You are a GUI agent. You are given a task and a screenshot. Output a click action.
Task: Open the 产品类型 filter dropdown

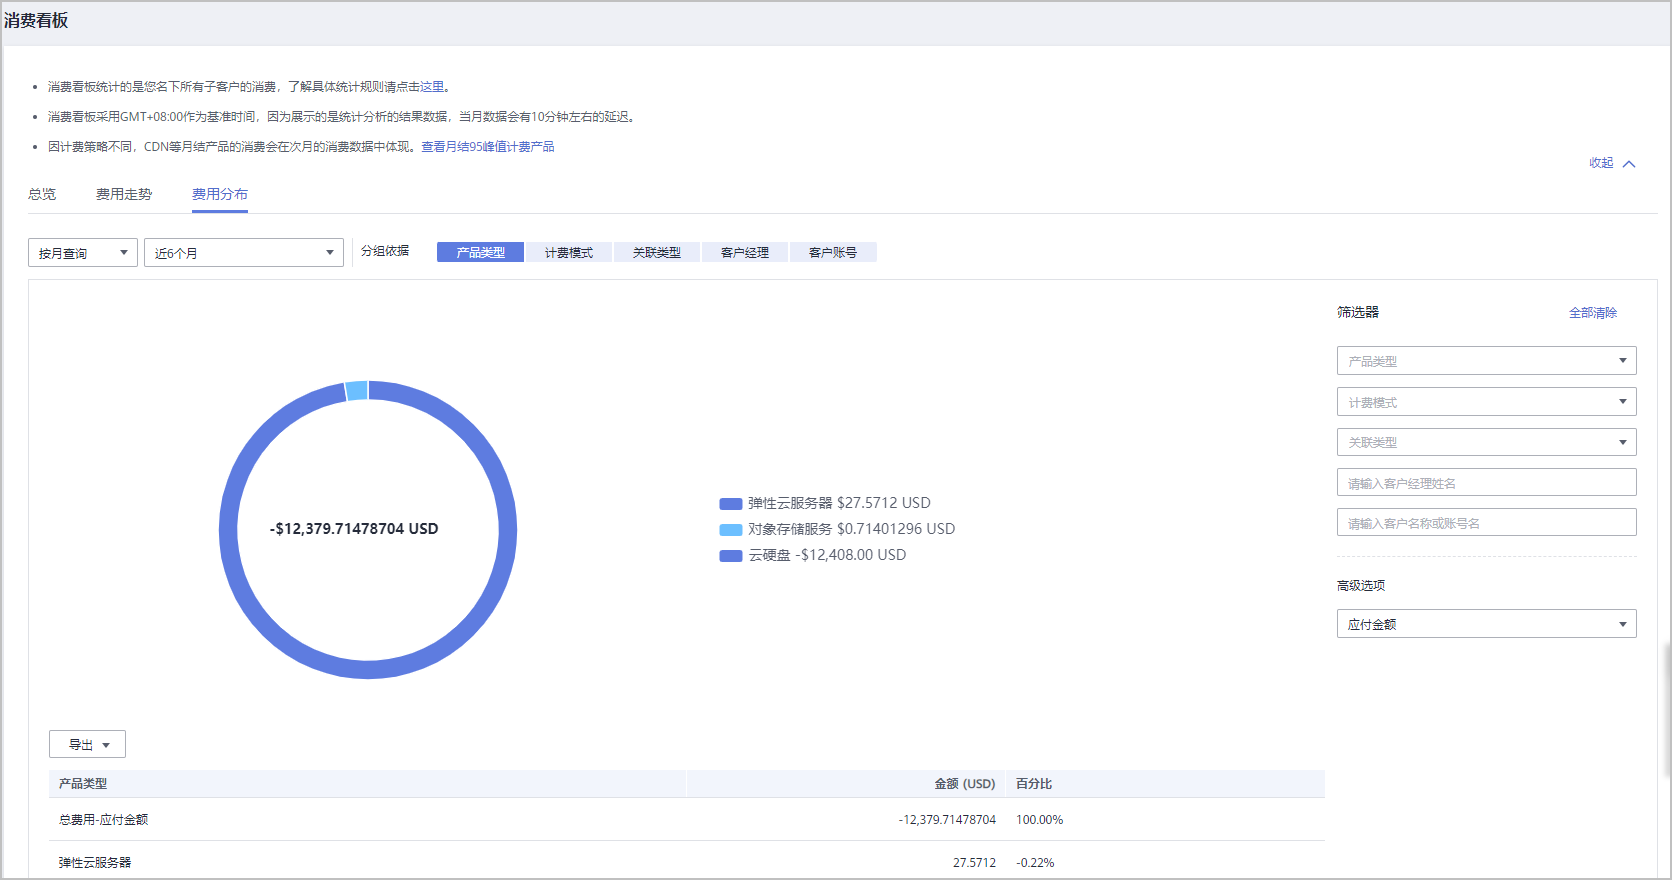(x=1485, y=361)
